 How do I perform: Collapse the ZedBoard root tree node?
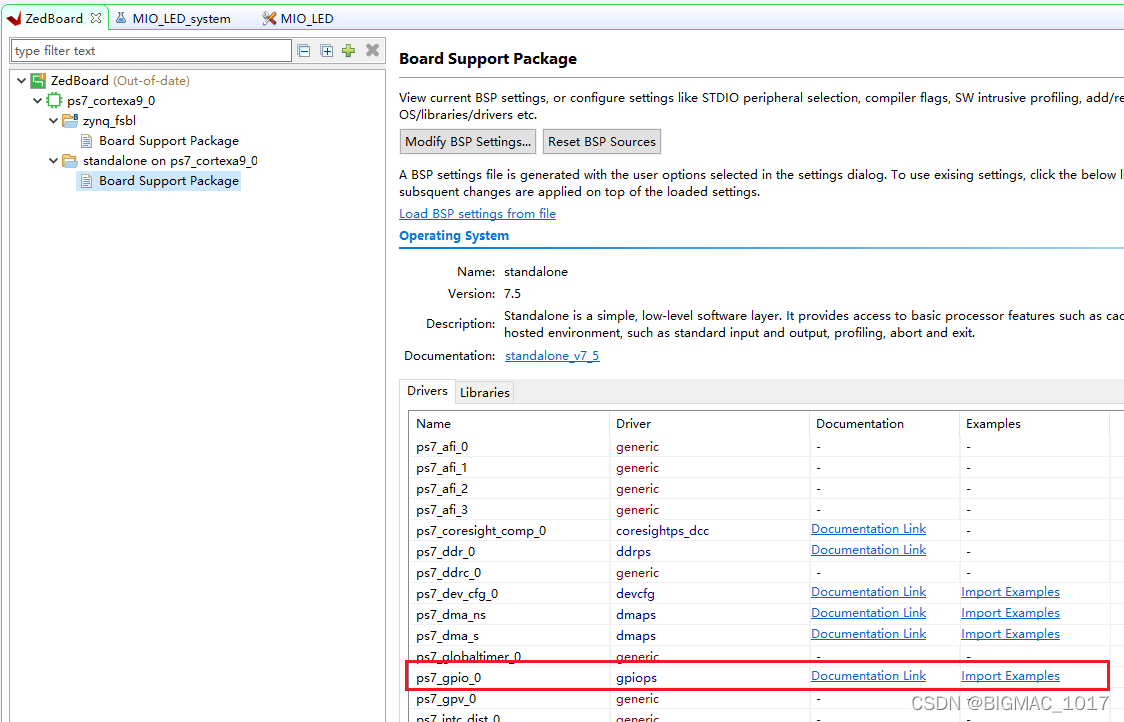coord(22,80)
